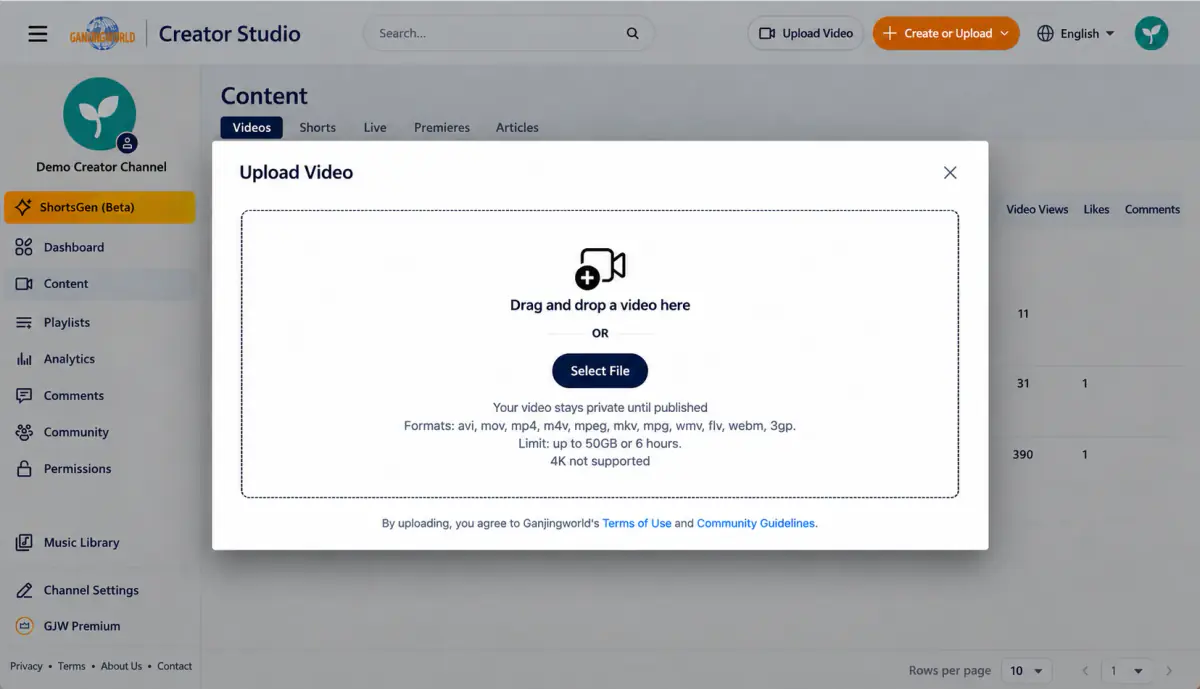The height and width of the screenshot is (689, 1200).
Task: Click the Community people icon
Action: coord(24,433)
